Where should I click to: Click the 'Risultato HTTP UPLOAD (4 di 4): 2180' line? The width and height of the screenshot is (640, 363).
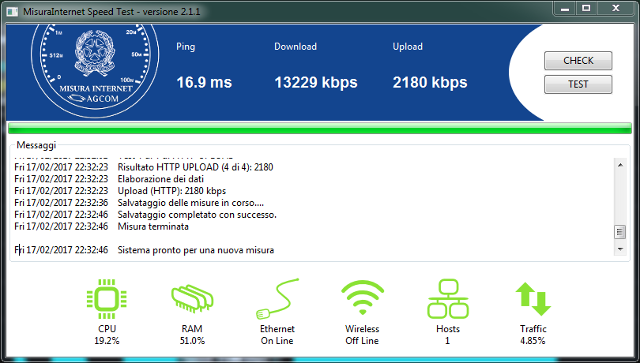[196, 167]
